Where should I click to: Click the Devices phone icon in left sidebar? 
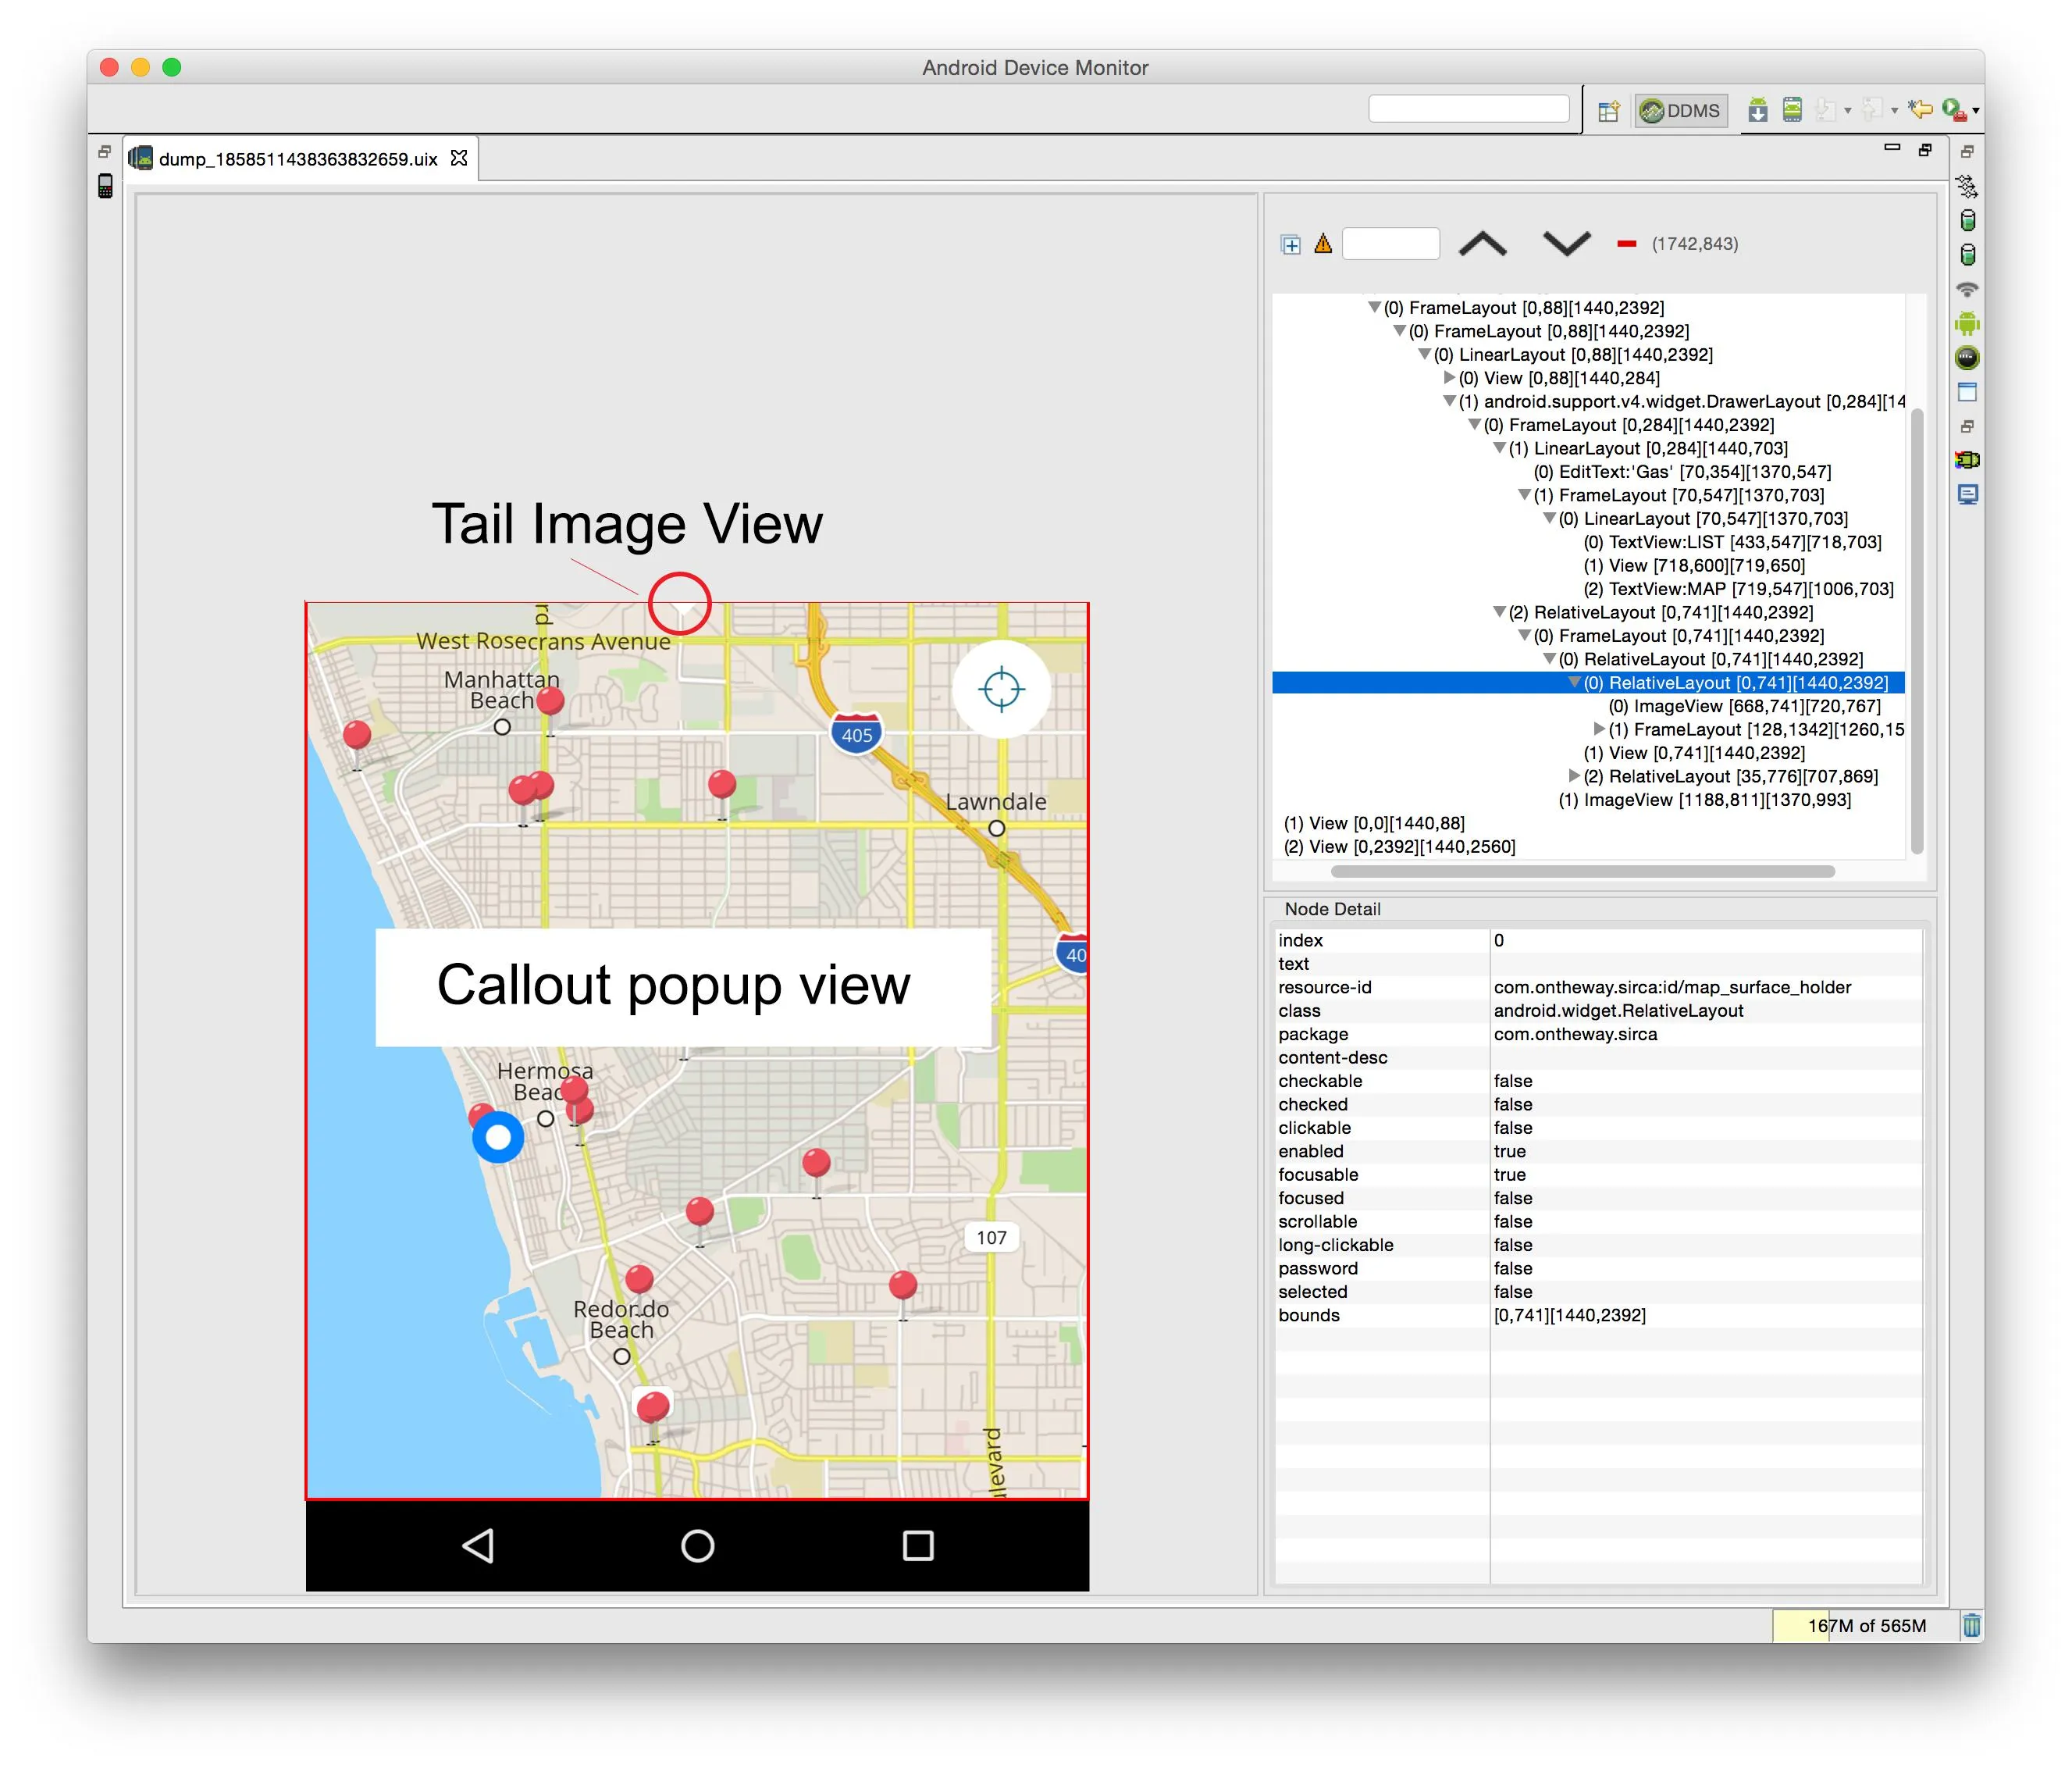105,186
